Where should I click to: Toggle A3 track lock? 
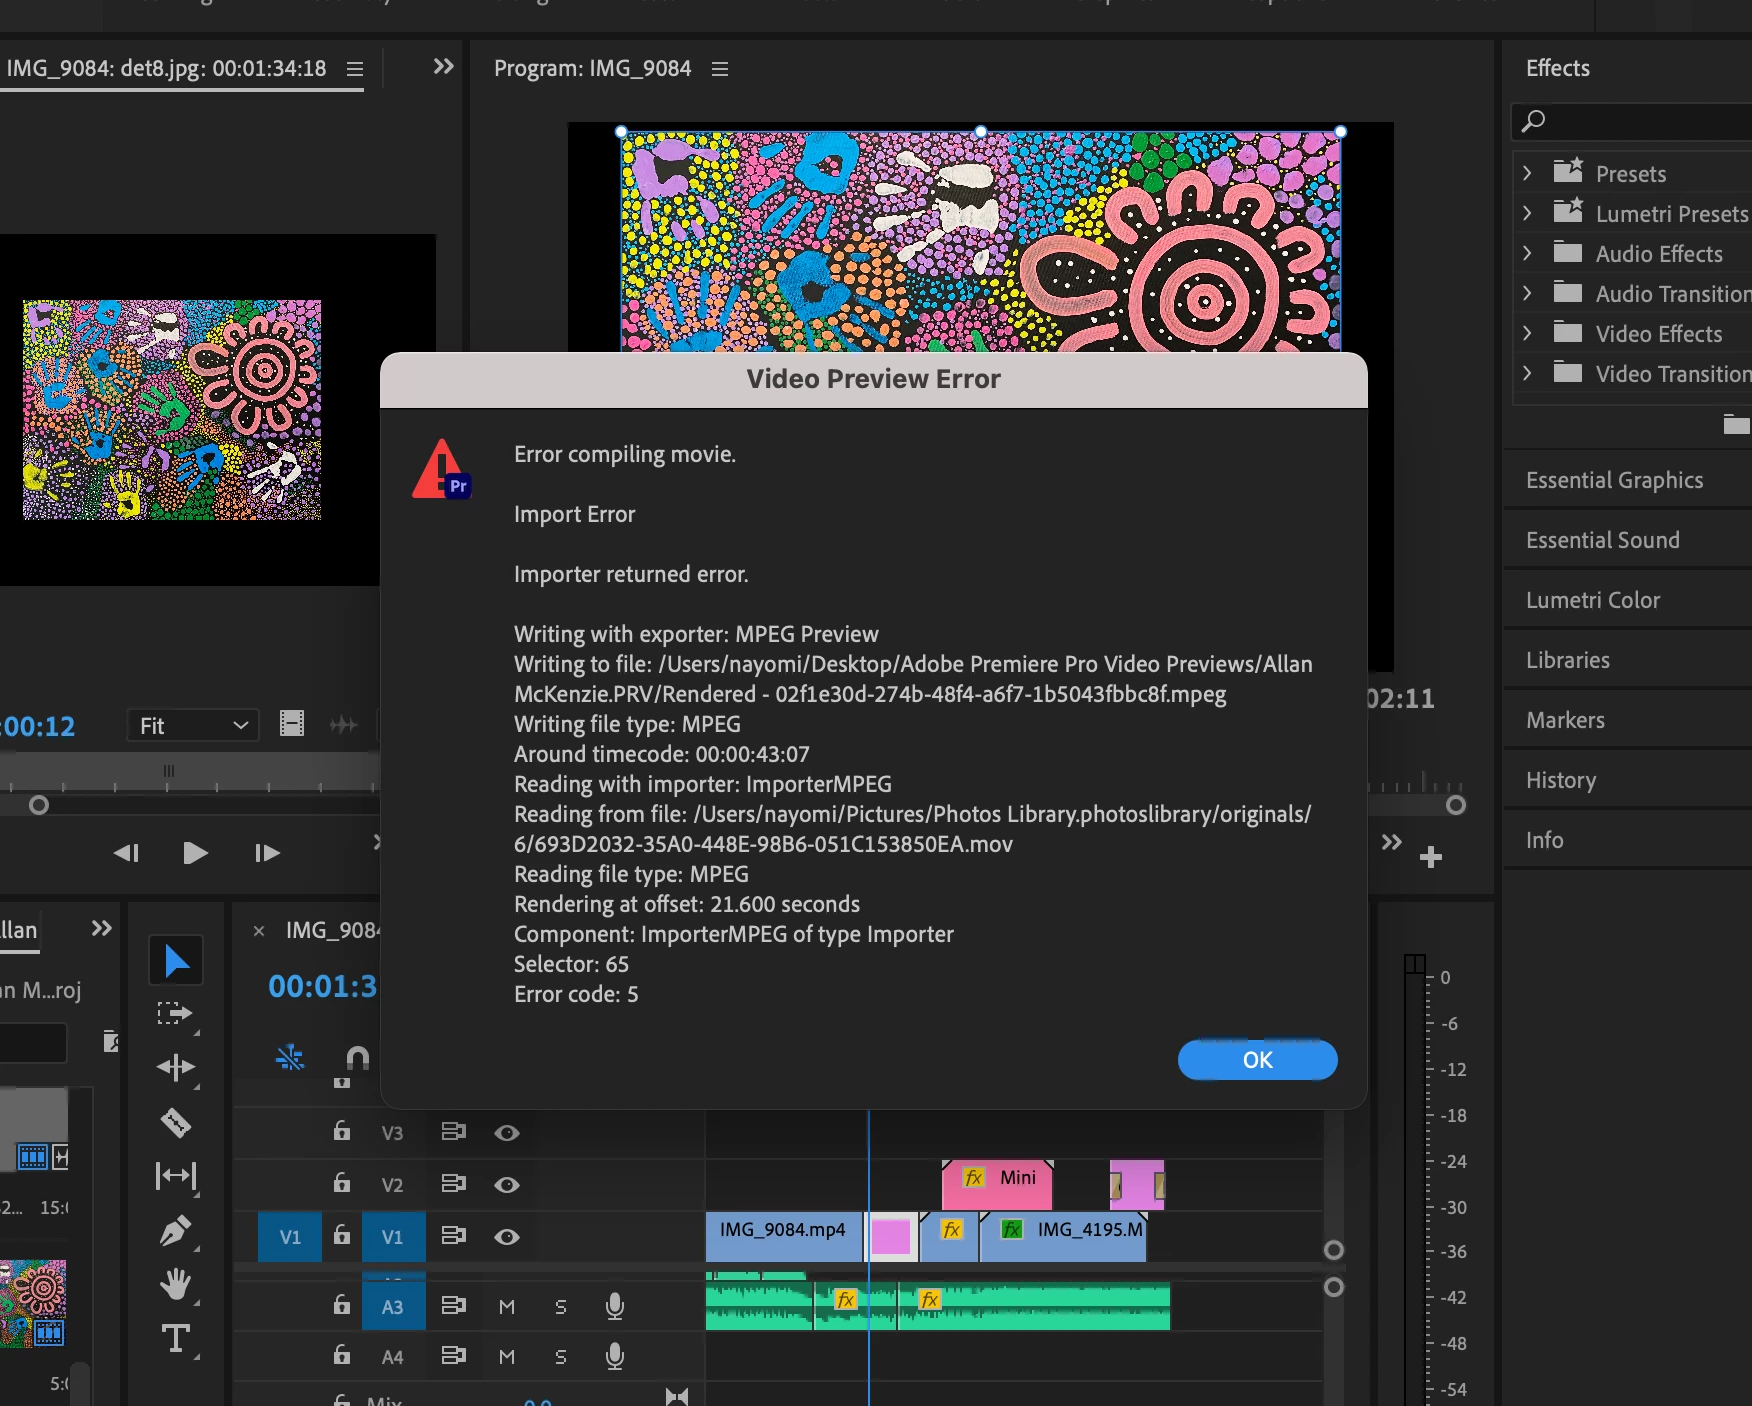point(342,1305)
